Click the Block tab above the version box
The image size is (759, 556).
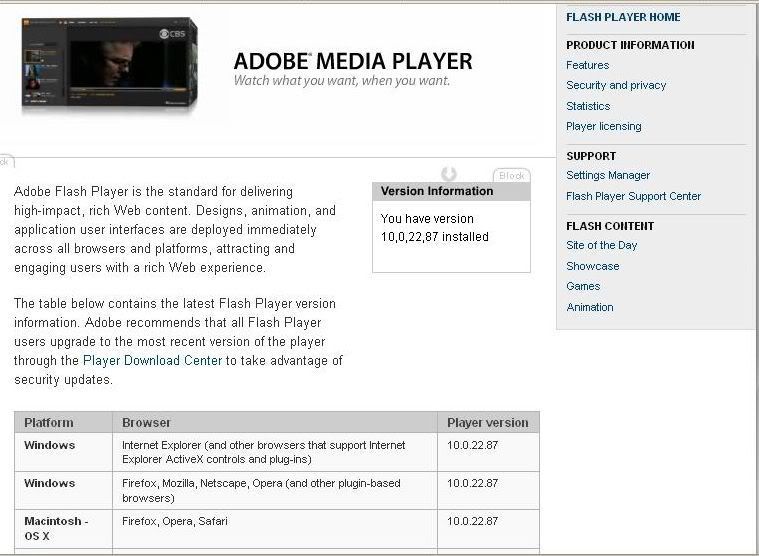click(x=511, y=176)
